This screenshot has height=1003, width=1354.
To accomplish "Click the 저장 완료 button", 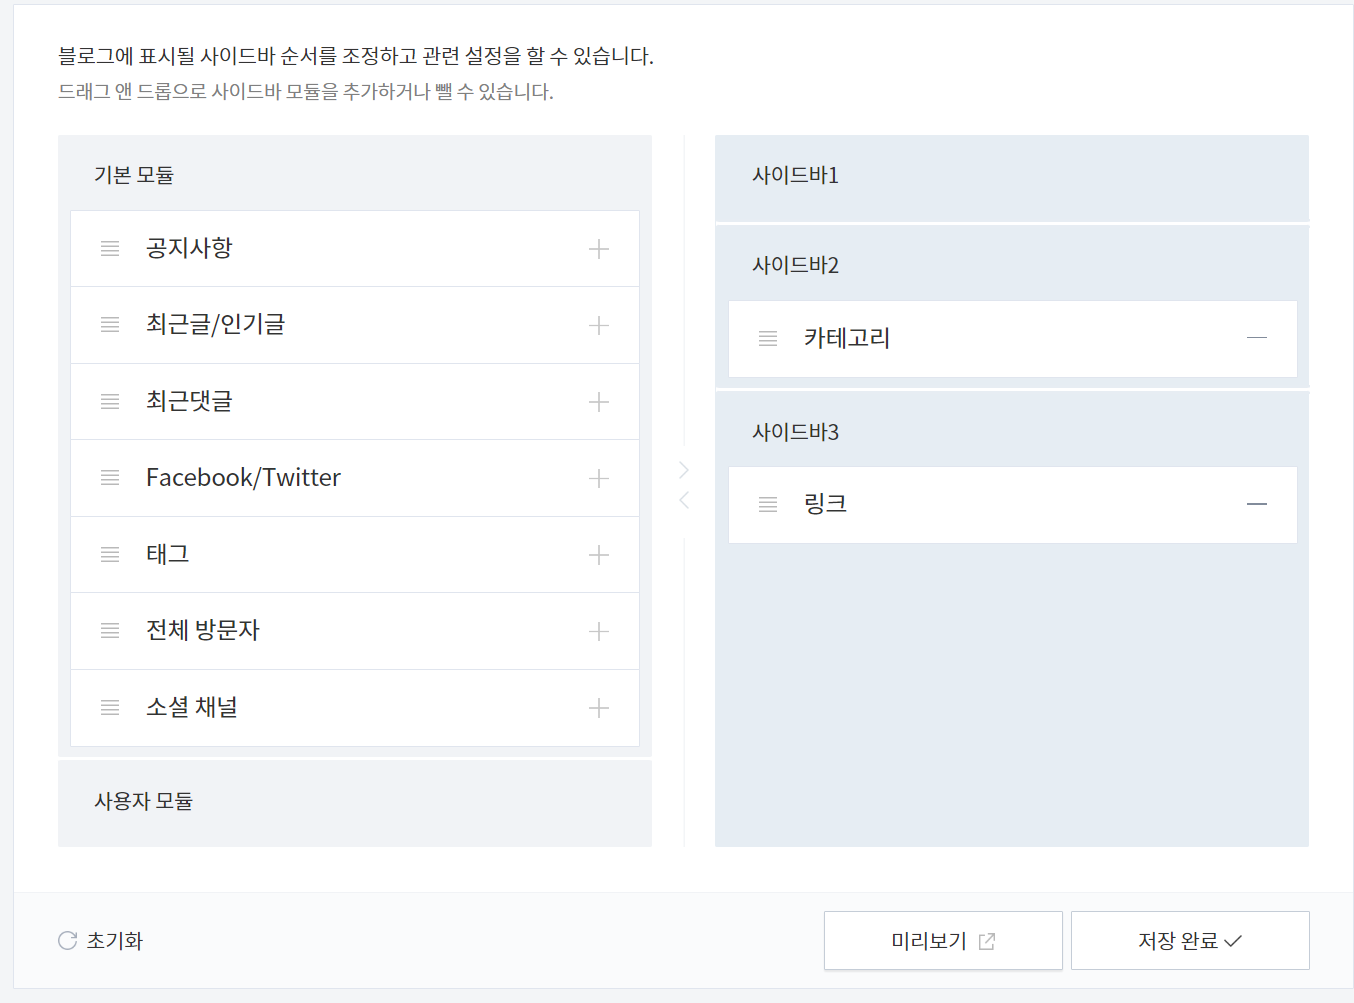I will 1189,940.
